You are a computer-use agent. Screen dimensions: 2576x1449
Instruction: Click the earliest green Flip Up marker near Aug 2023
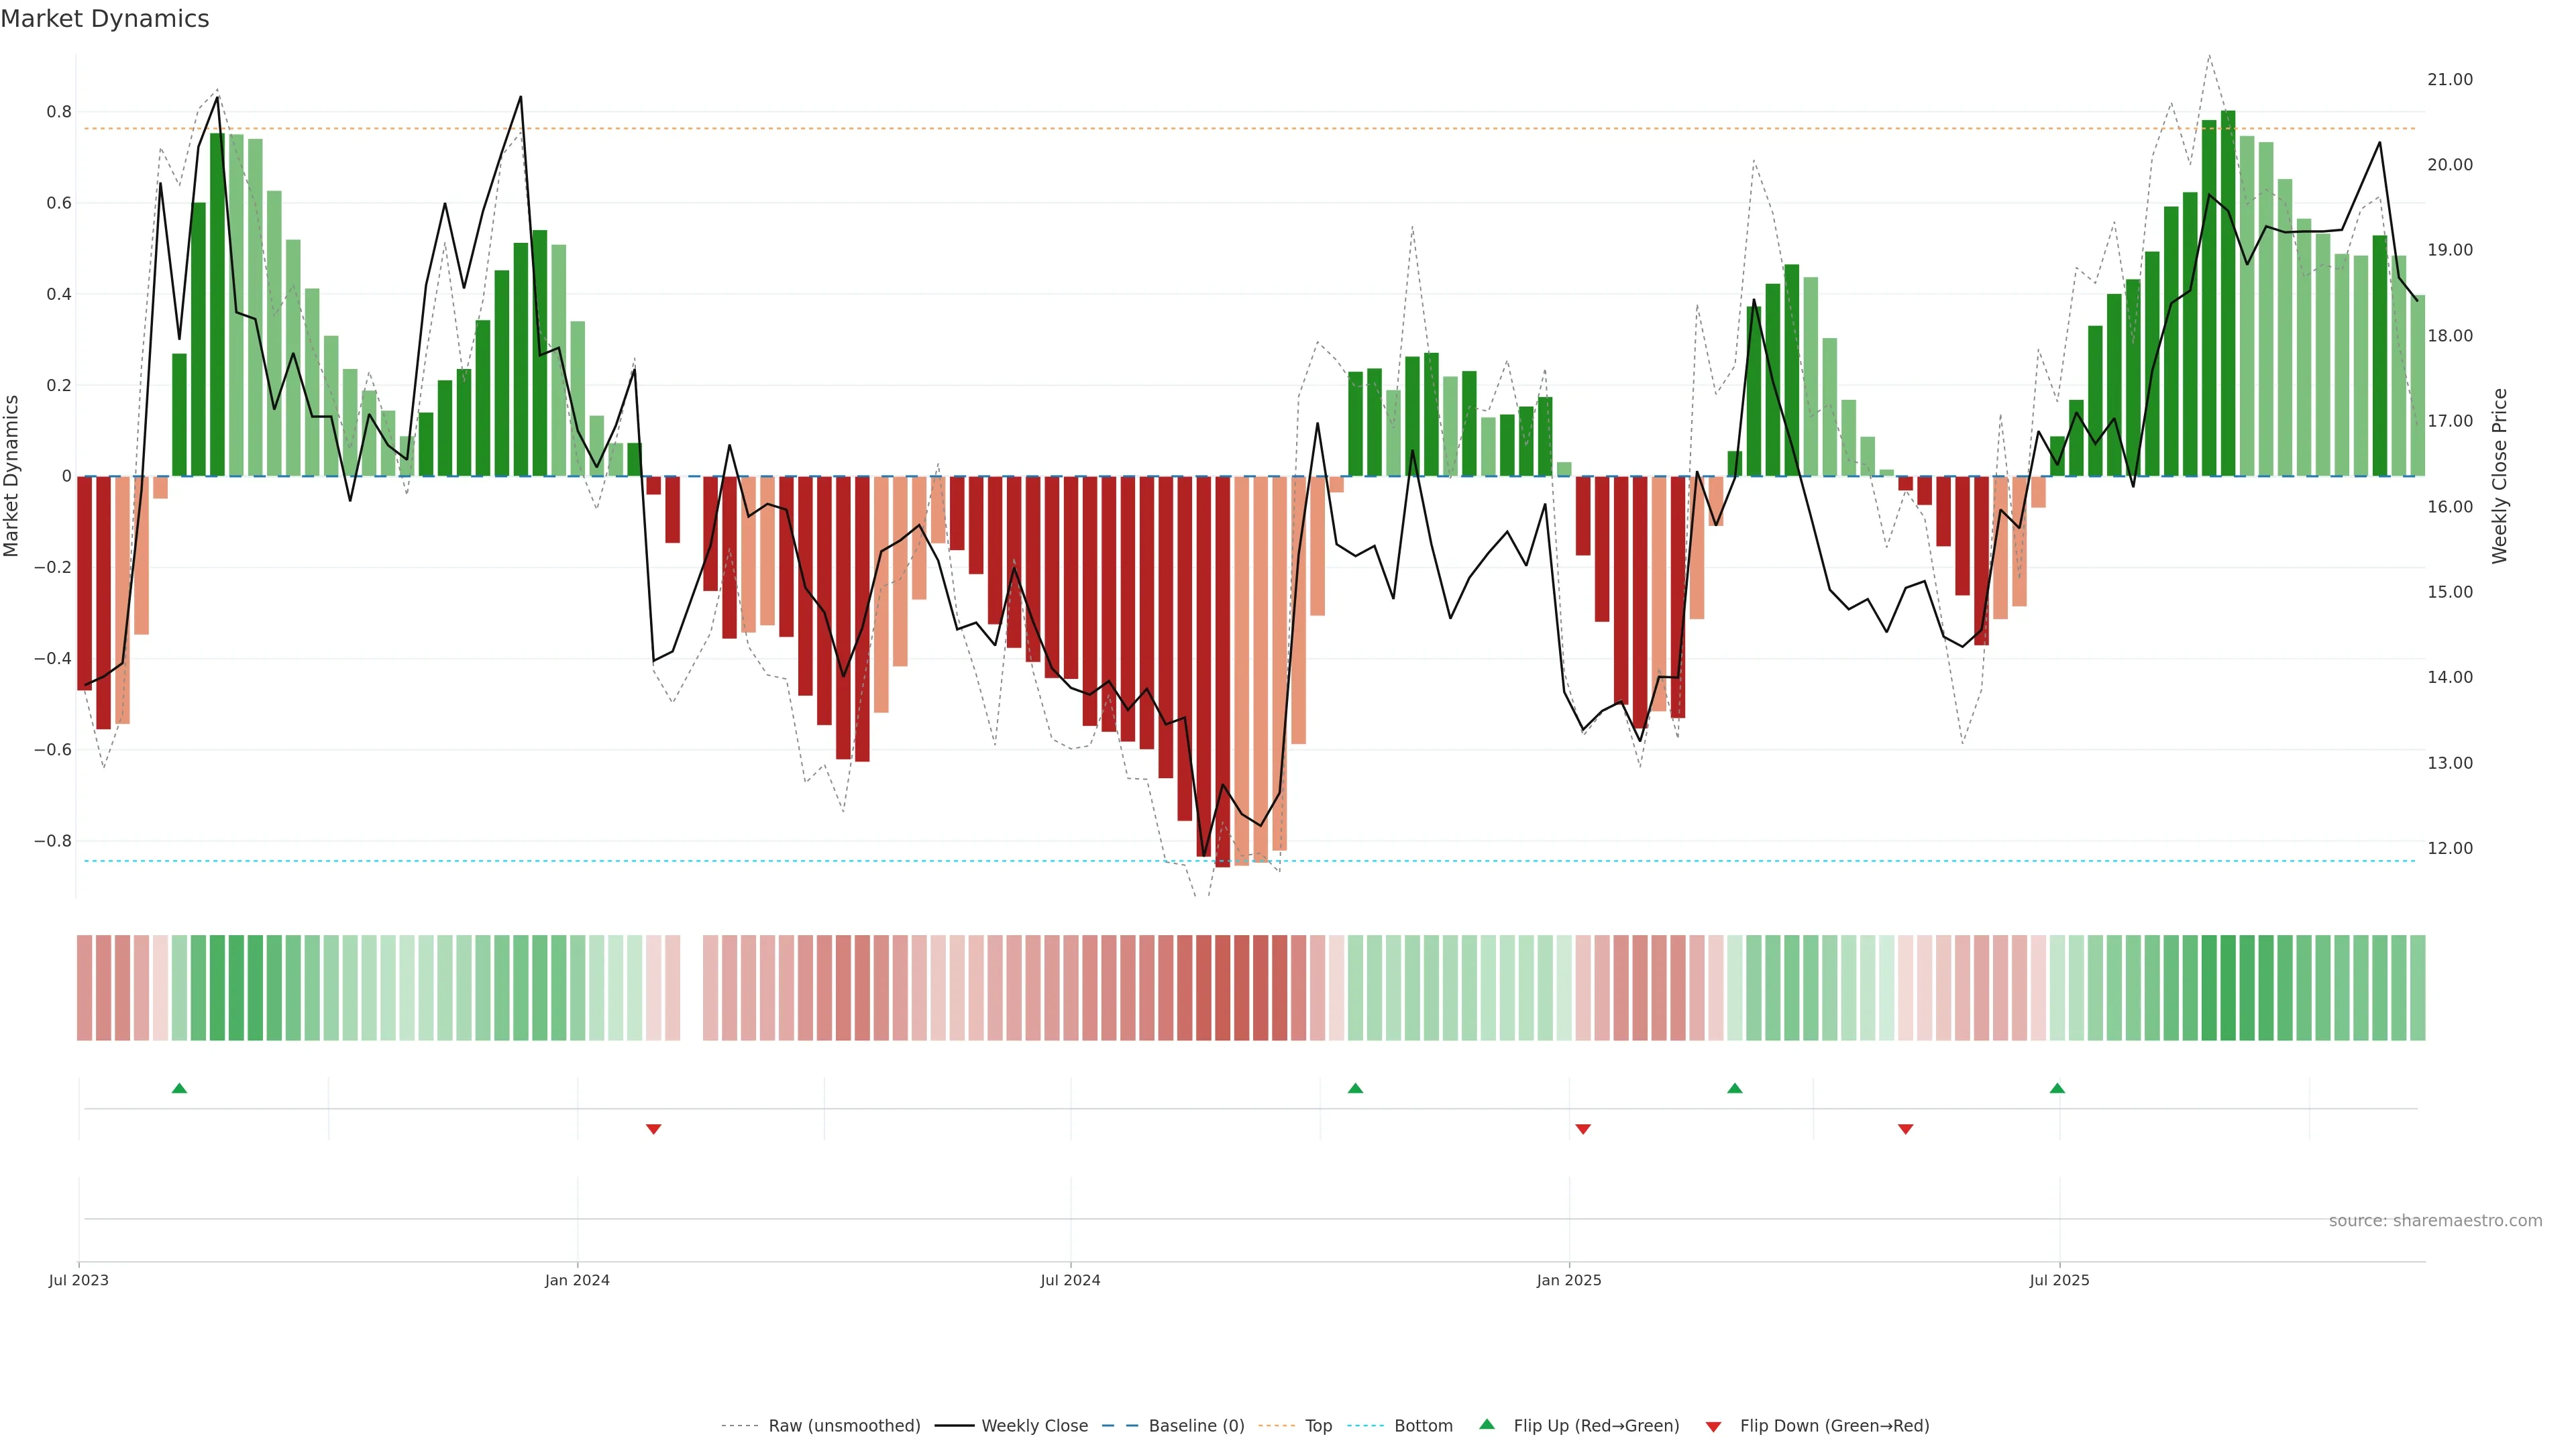pos(179,1088)
